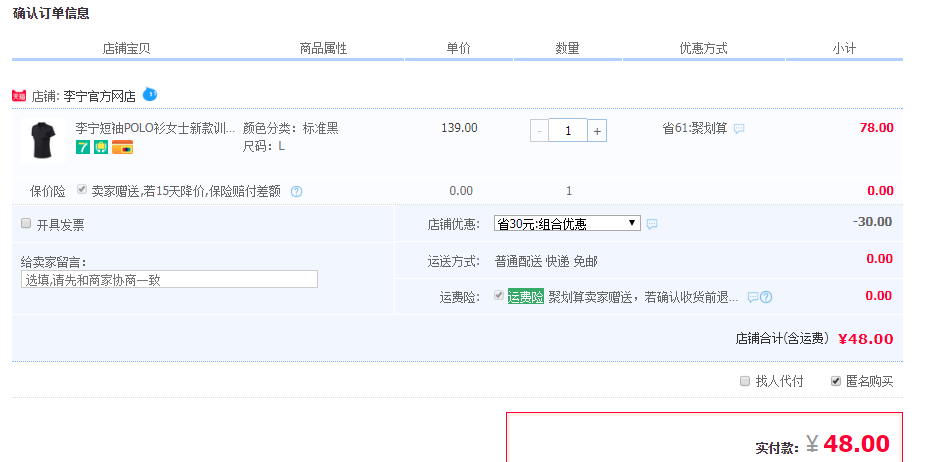This screenshot has width=938, height=462.
Task: Click the comment bubble icon in 运费险 row
Action: [x=753, y=297]
